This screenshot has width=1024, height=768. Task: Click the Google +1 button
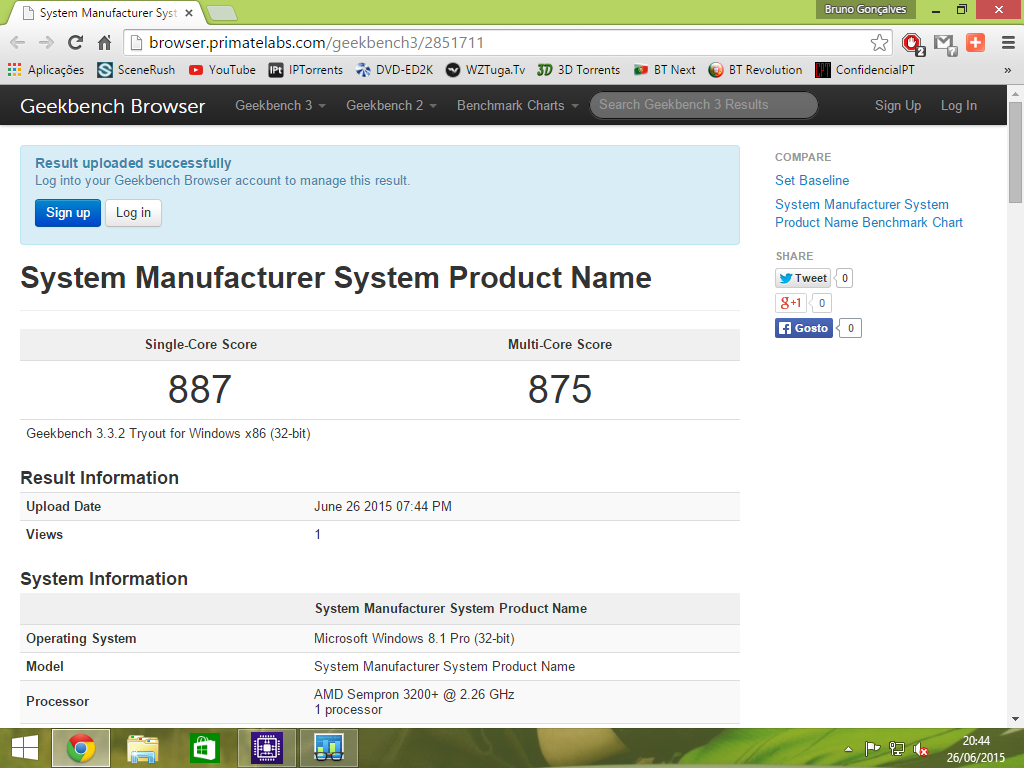coord(790,303)
